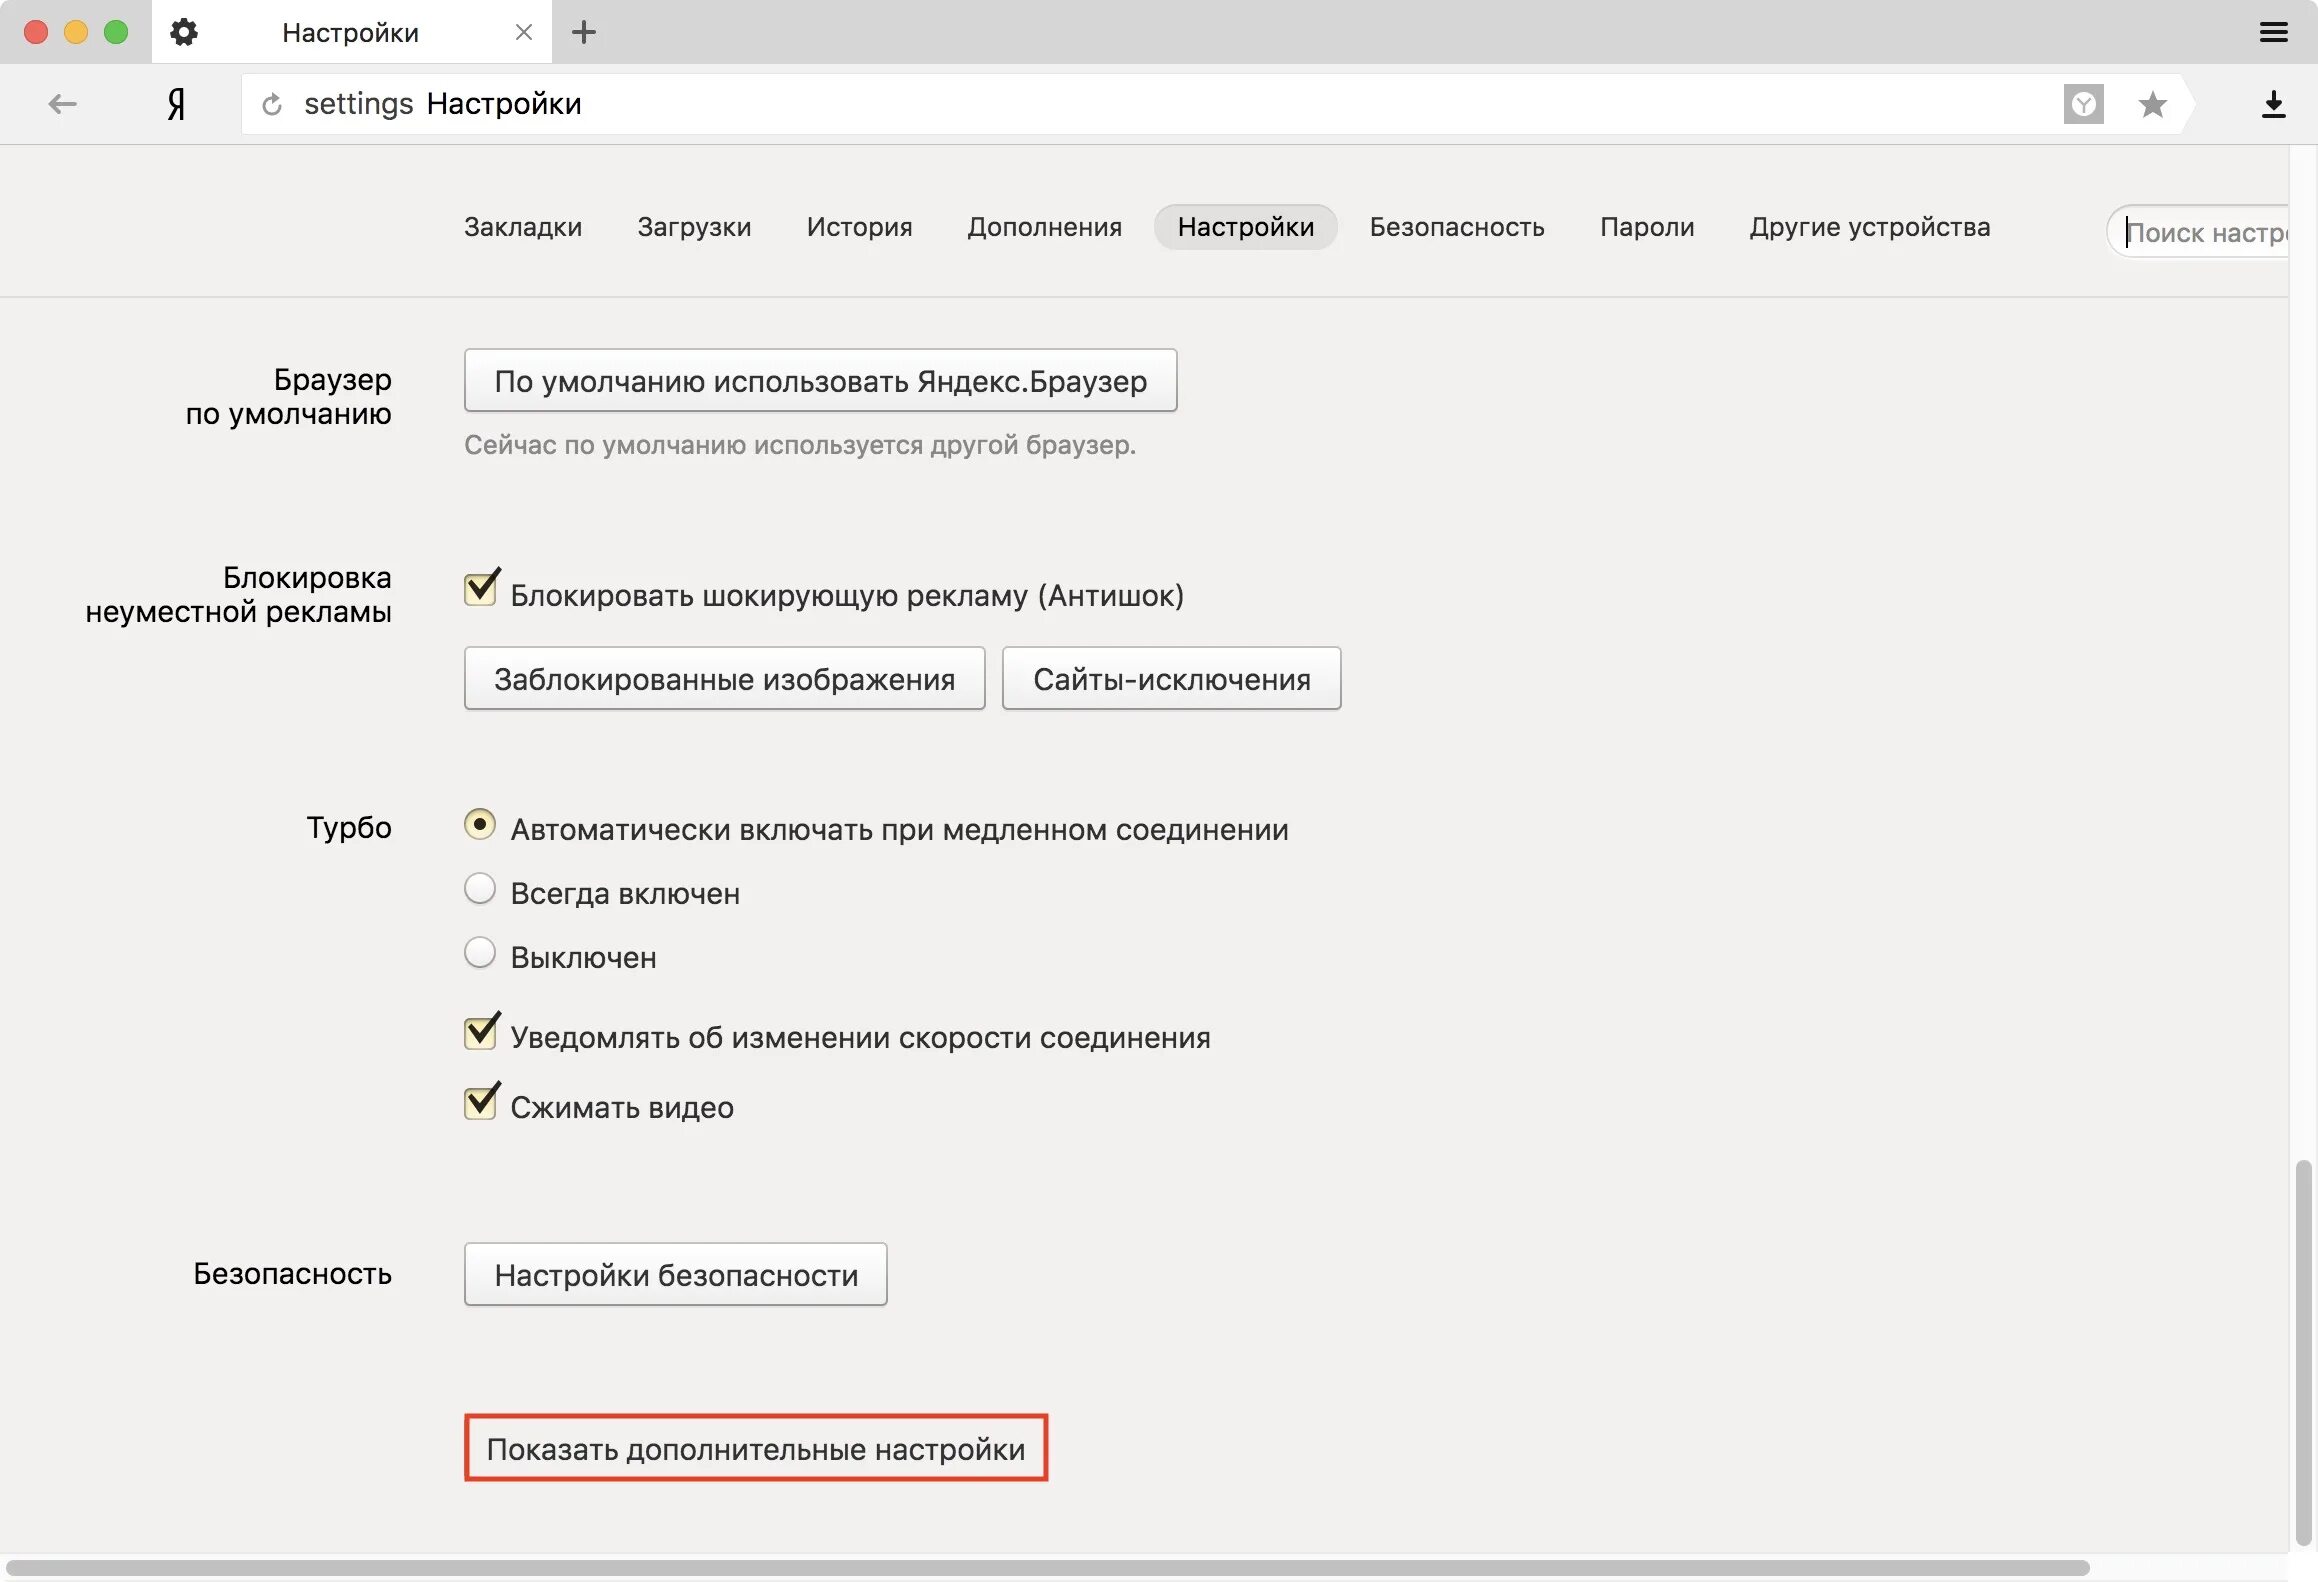Open Настройки безопасности
Image resolution: width=2318 pixels, height=1582 pixels.
click(675, 1274)
